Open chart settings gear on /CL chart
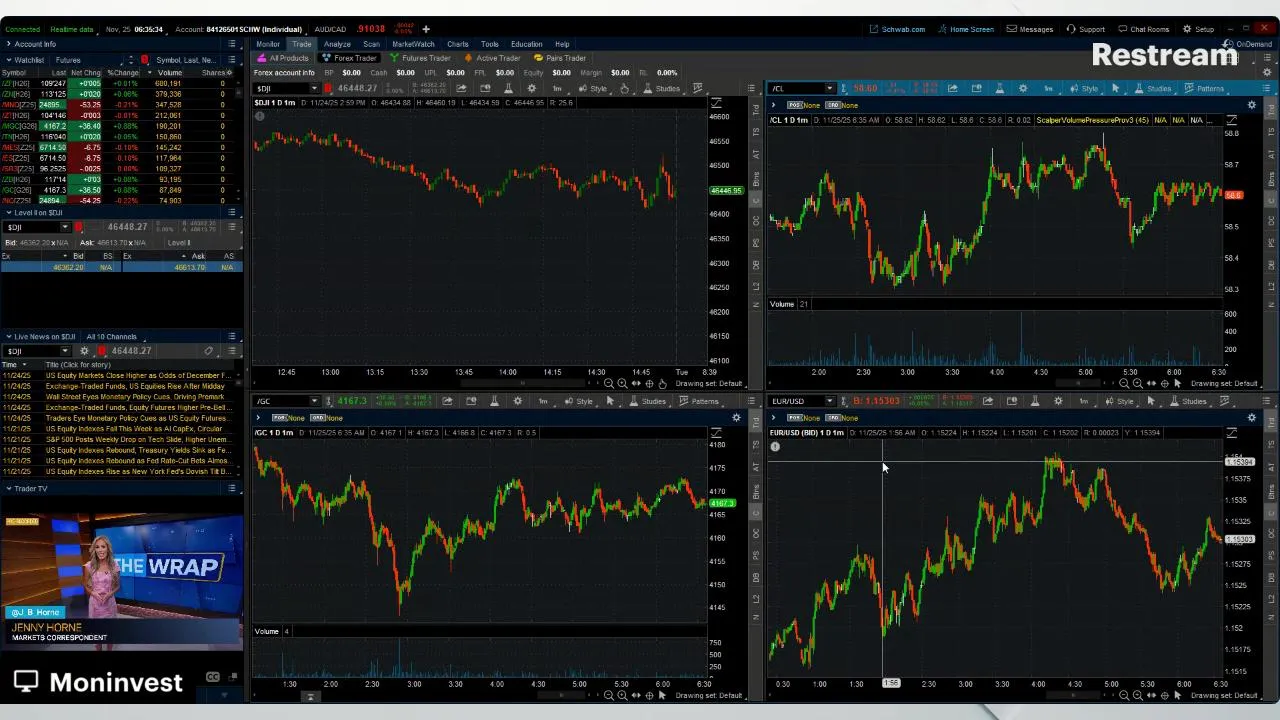The image size is (1280, 720). [x=1022, y=88]
